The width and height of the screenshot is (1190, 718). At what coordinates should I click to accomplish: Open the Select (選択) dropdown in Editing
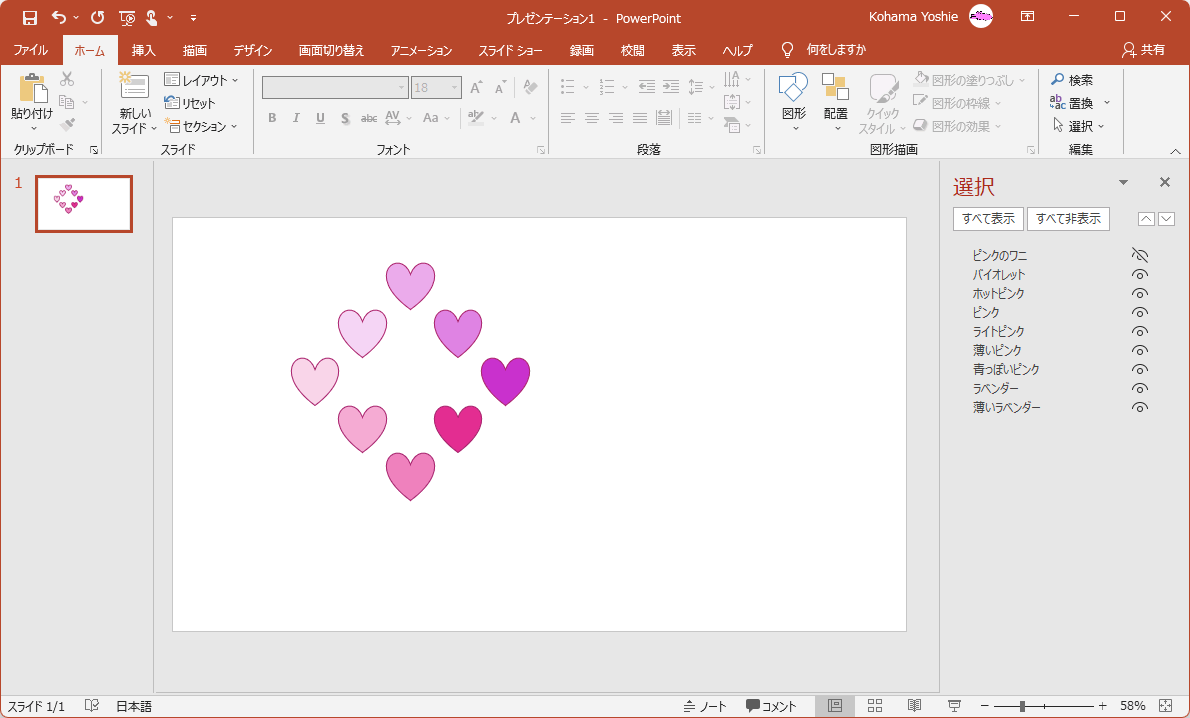point(1079,126)
